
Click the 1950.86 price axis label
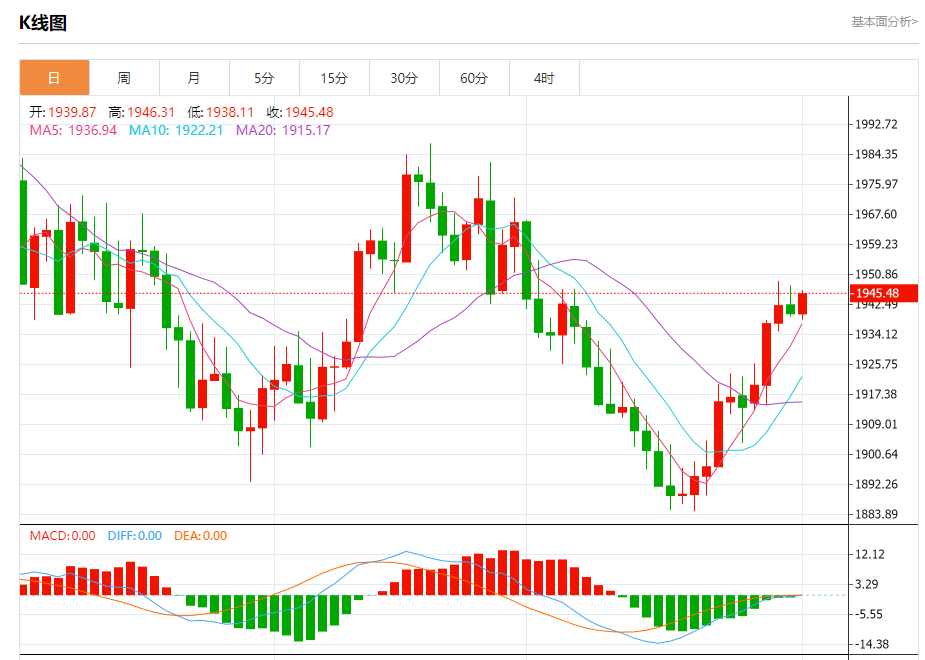[877, 274]
